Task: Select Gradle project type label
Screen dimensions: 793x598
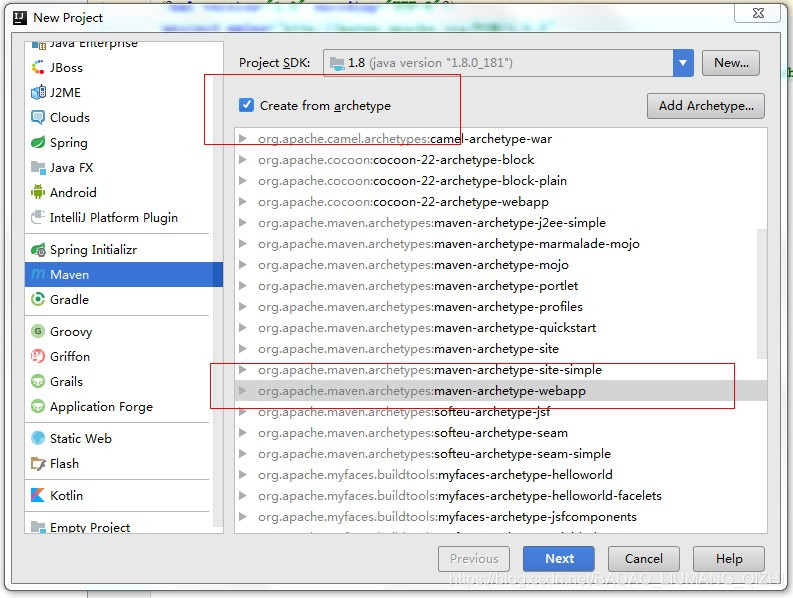Action: (x=69, y=300)
